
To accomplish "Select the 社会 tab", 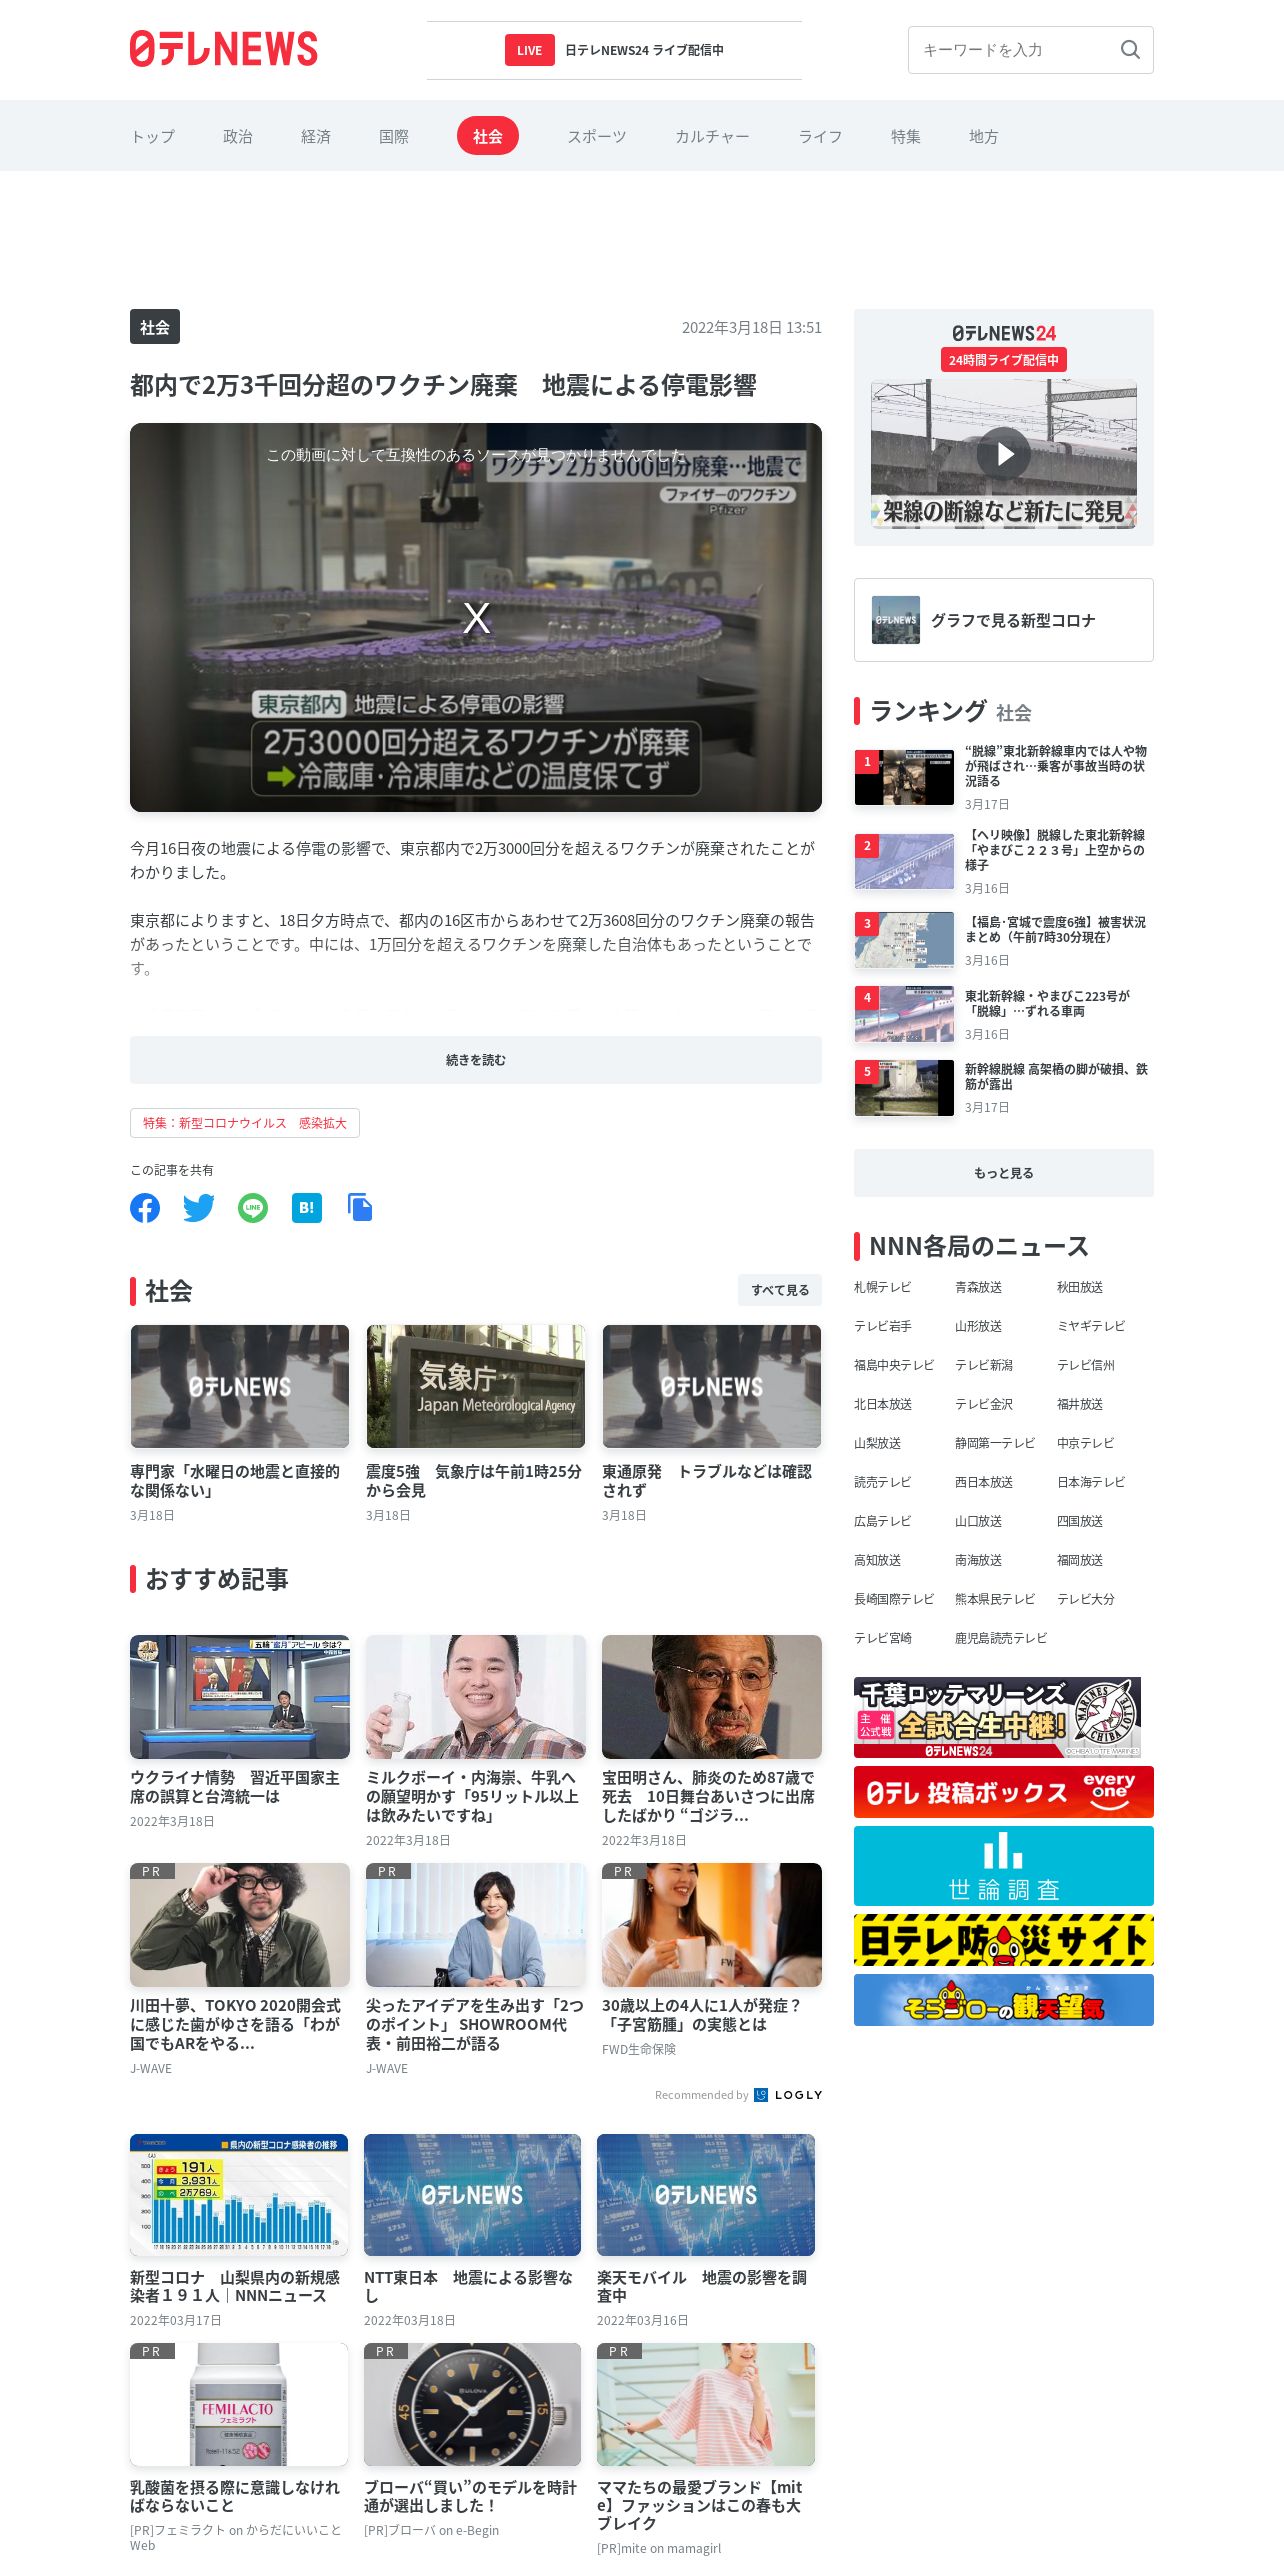I will [x=488, y=136].
